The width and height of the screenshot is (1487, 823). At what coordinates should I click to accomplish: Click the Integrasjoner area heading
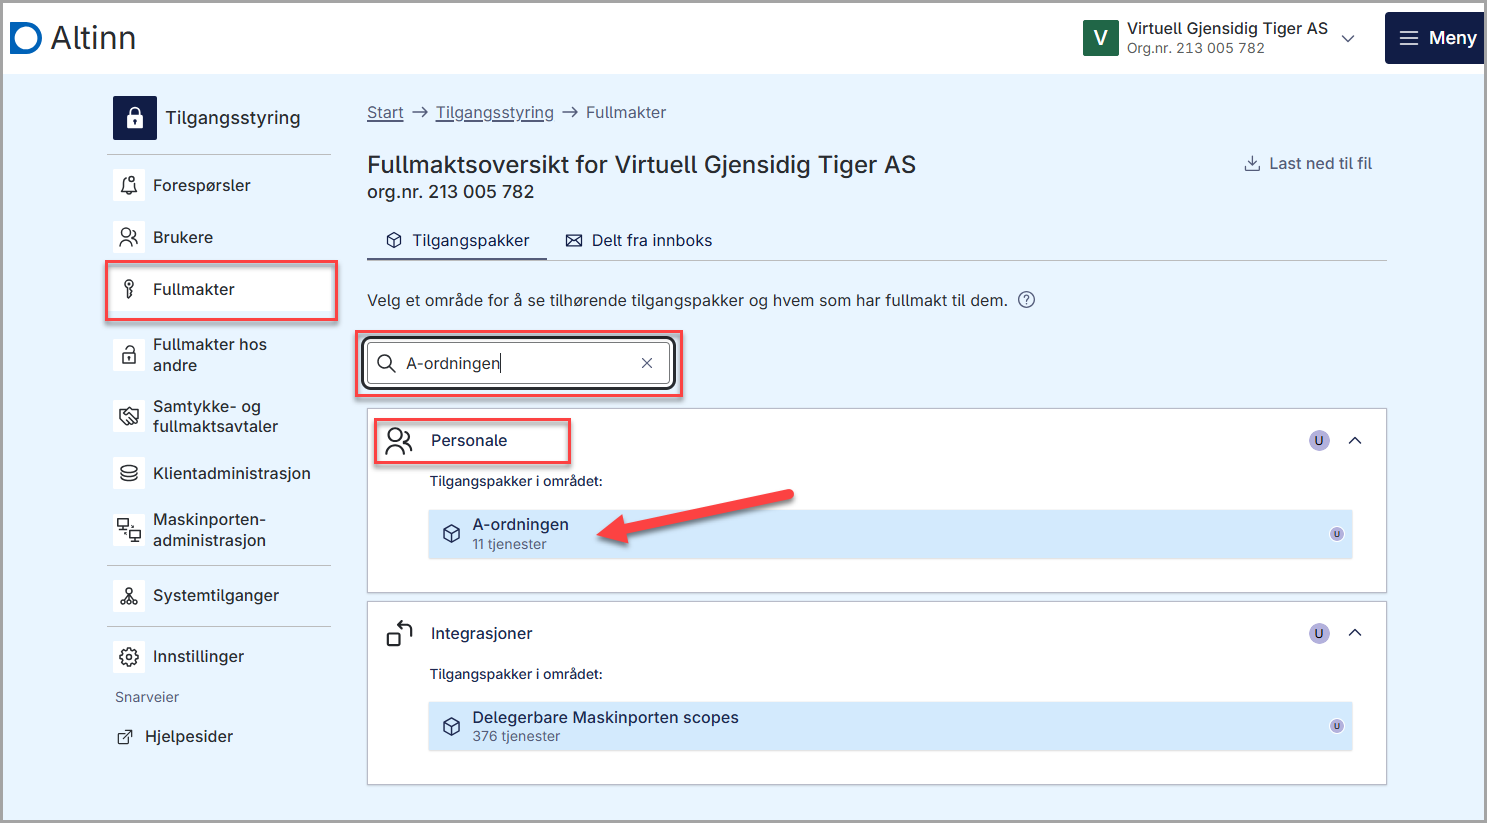481,634
